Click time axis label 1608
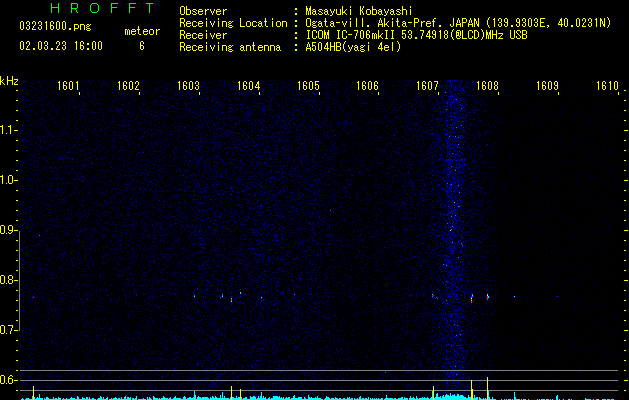Viewport: 629px width, 400px height. (x=487, y=86)
